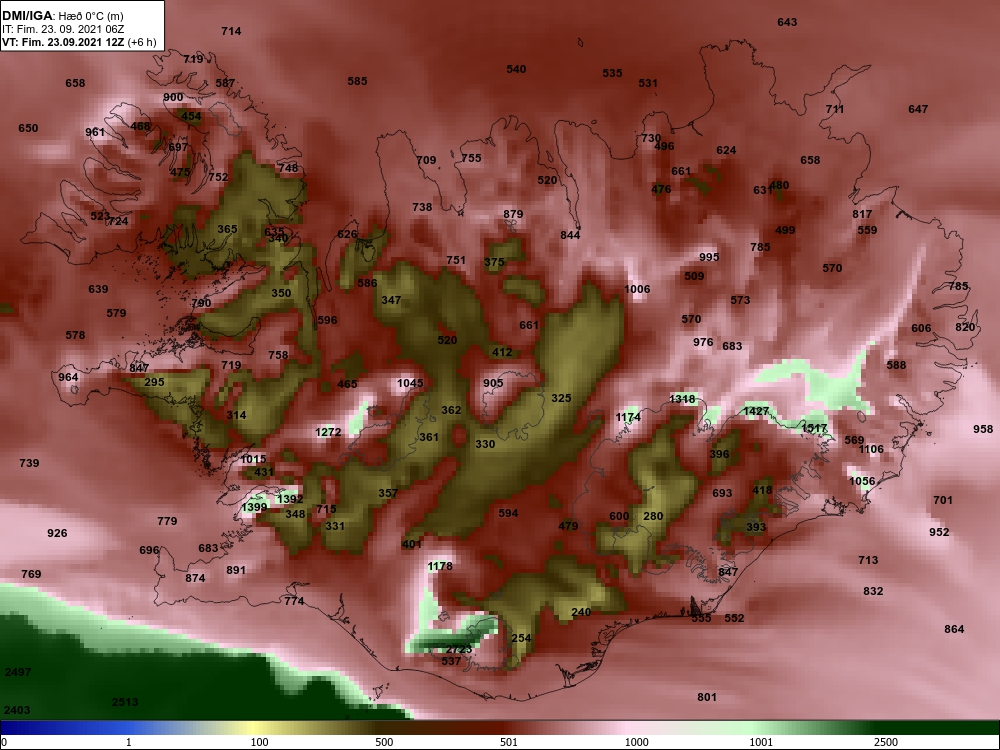The height and width of the screenshot is (750, 1000).
Task: Click the map value 1399
Action: point(254,507)
